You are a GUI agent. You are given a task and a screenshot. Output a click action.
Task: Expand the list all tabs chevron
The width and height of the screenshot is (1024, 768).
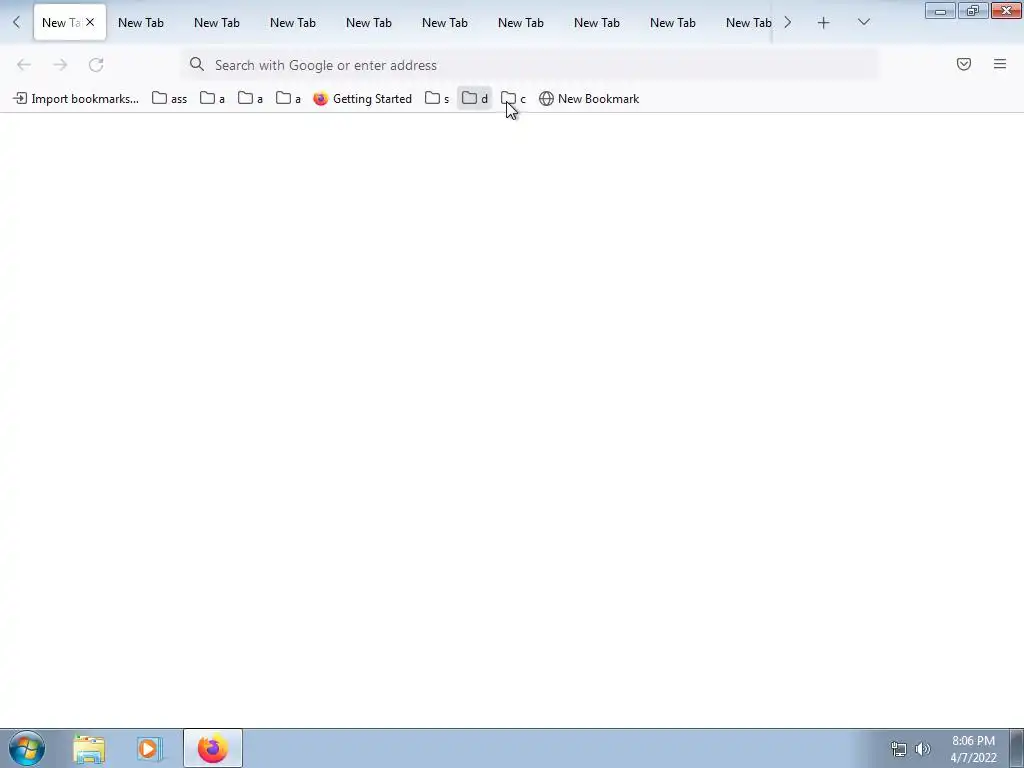click(863, 22)
